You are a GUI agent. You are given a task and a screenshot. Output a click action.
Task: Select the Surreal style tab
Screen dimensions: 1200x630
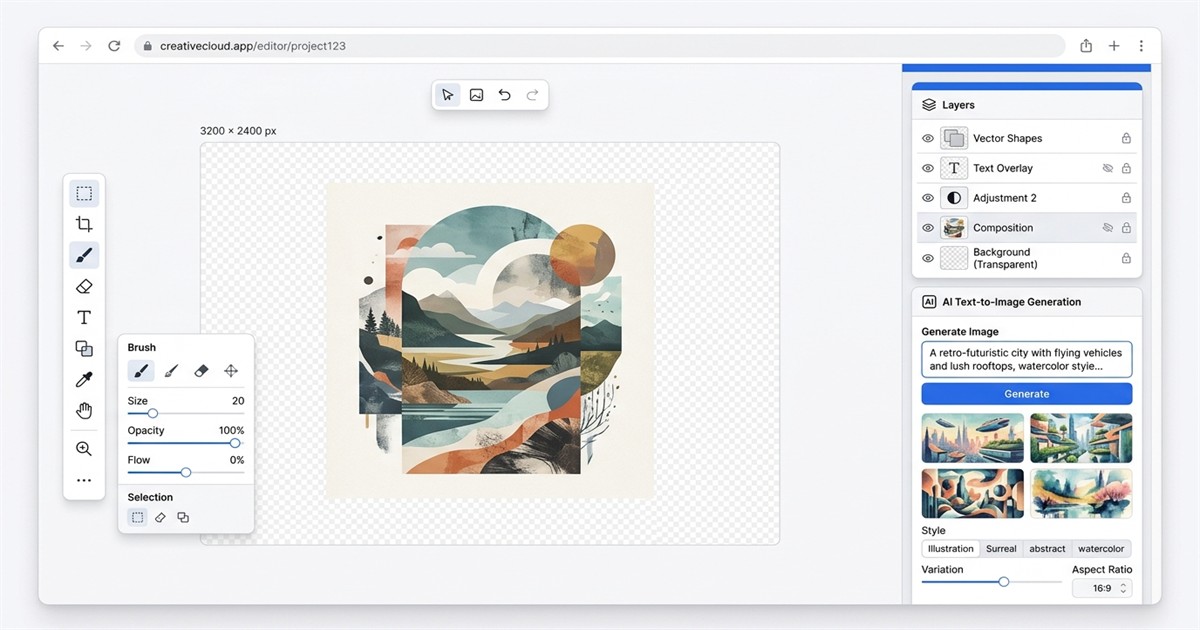1001,548
